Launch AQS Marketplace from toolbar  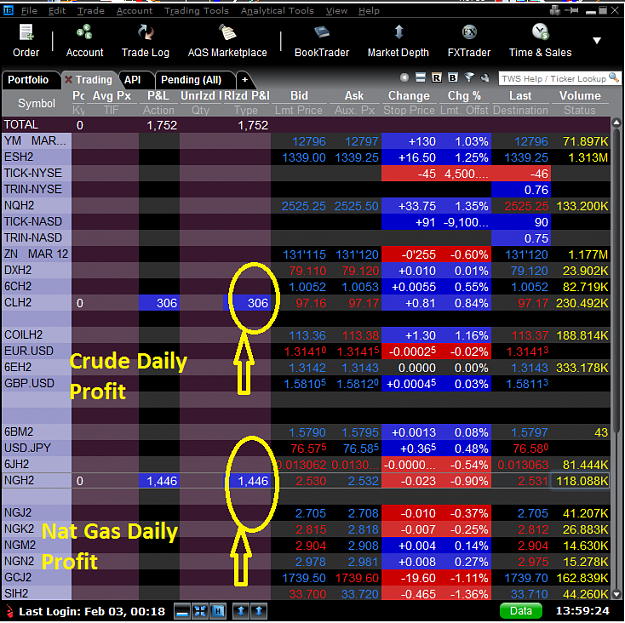tap(227, 41)
